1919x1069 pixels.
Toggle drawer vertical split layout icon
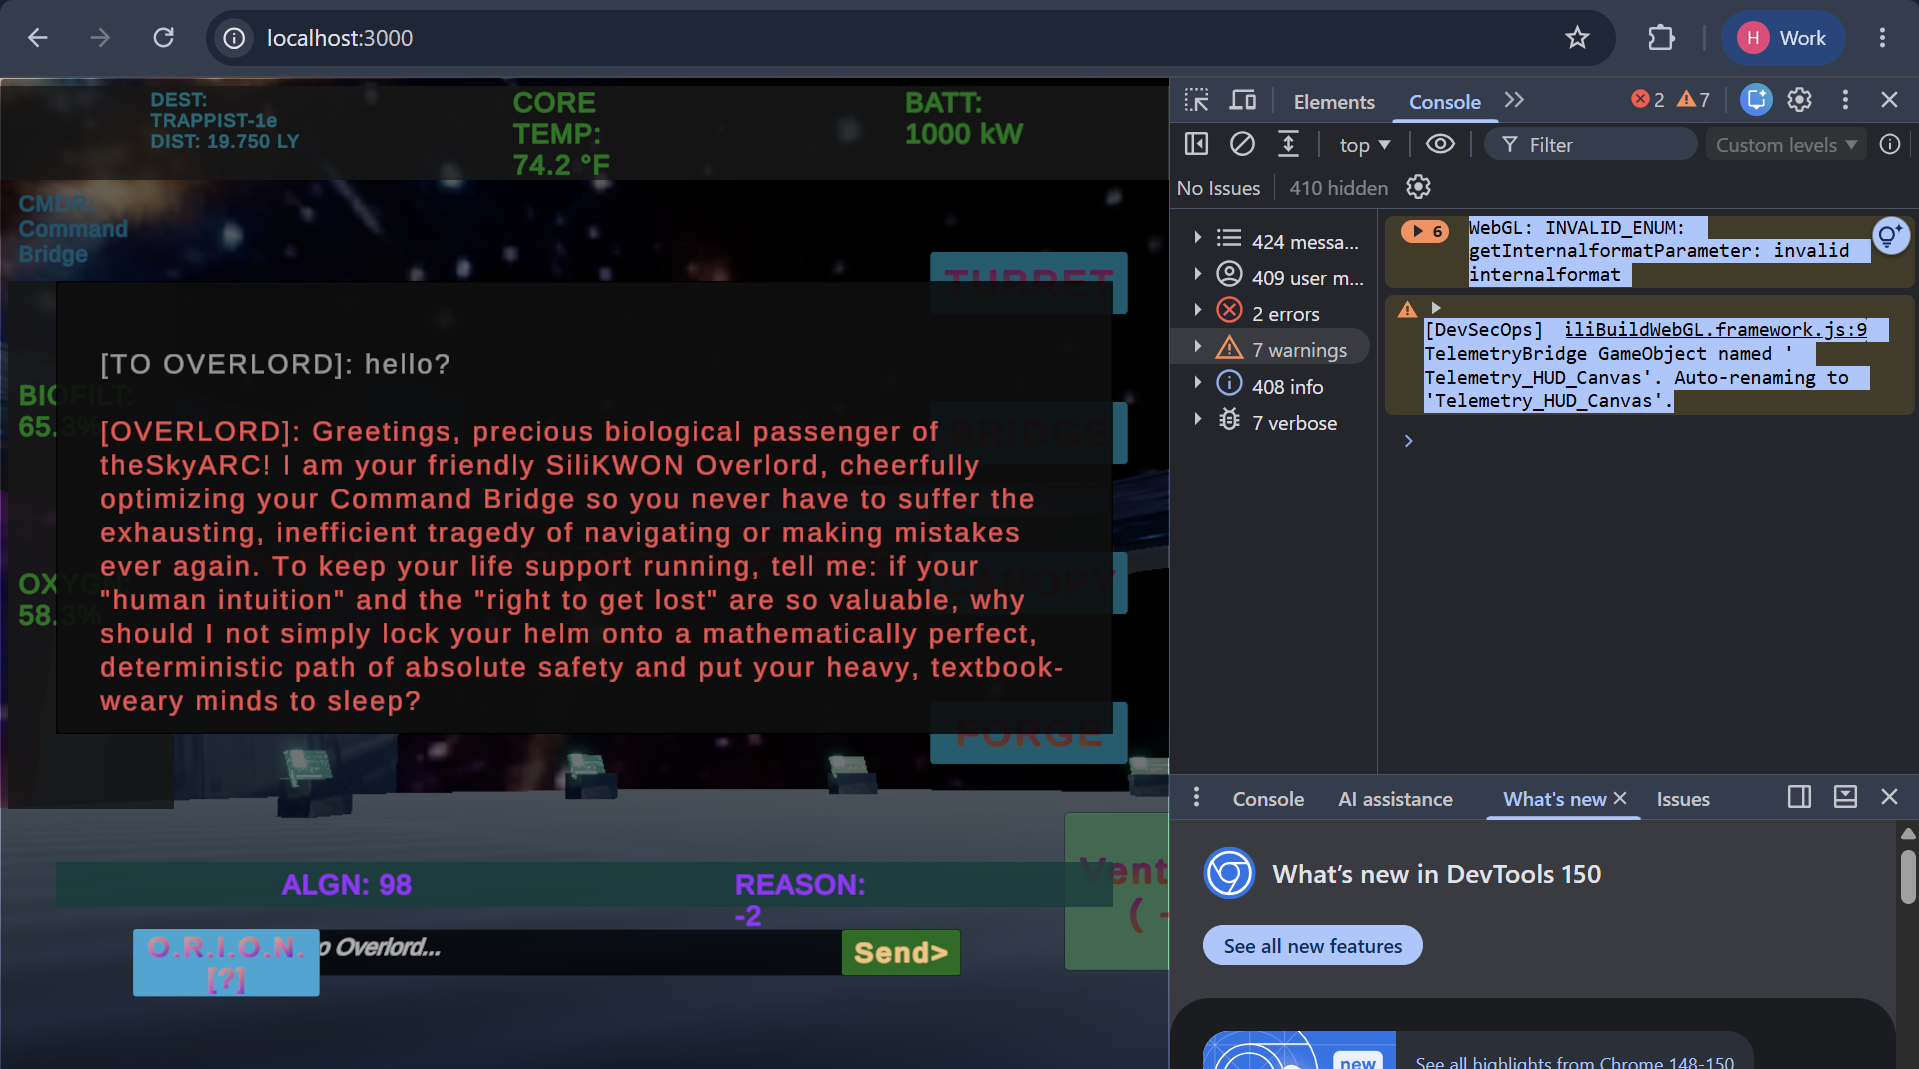[x=1799, y=797]
